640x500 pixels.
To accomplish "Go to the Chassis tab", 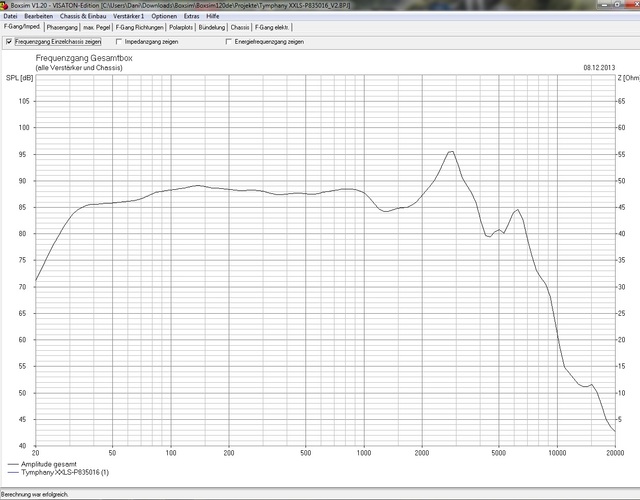I will (x=240, y=28).
